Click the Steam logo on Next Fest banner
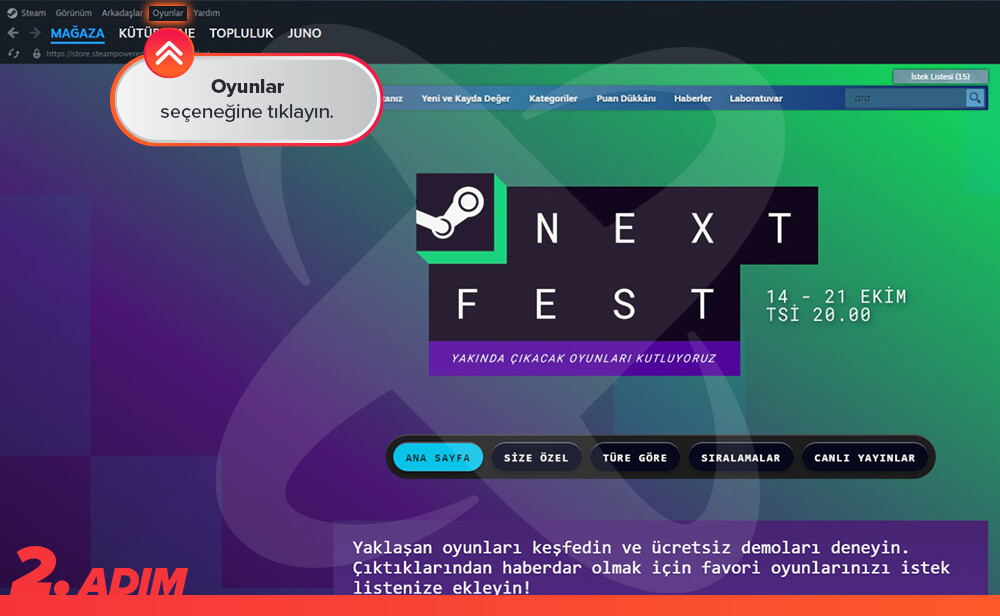The image size is (1000, 616). (455, 212)
